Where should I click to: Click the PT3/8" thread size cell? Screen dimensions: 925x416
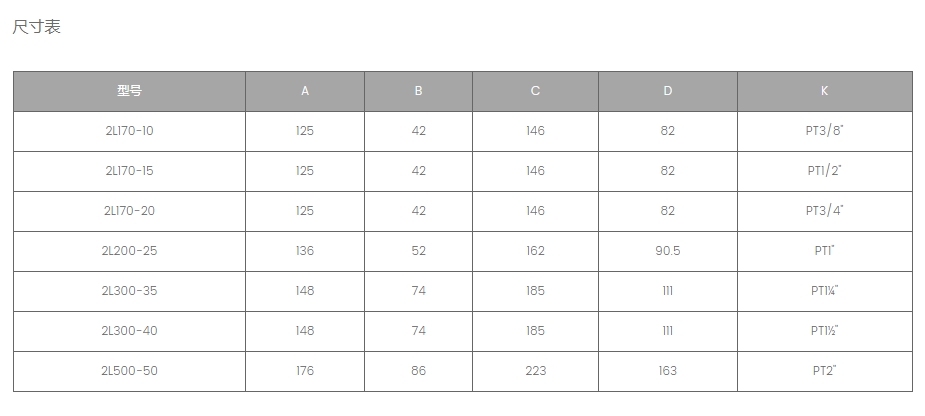tap(825, 131)
